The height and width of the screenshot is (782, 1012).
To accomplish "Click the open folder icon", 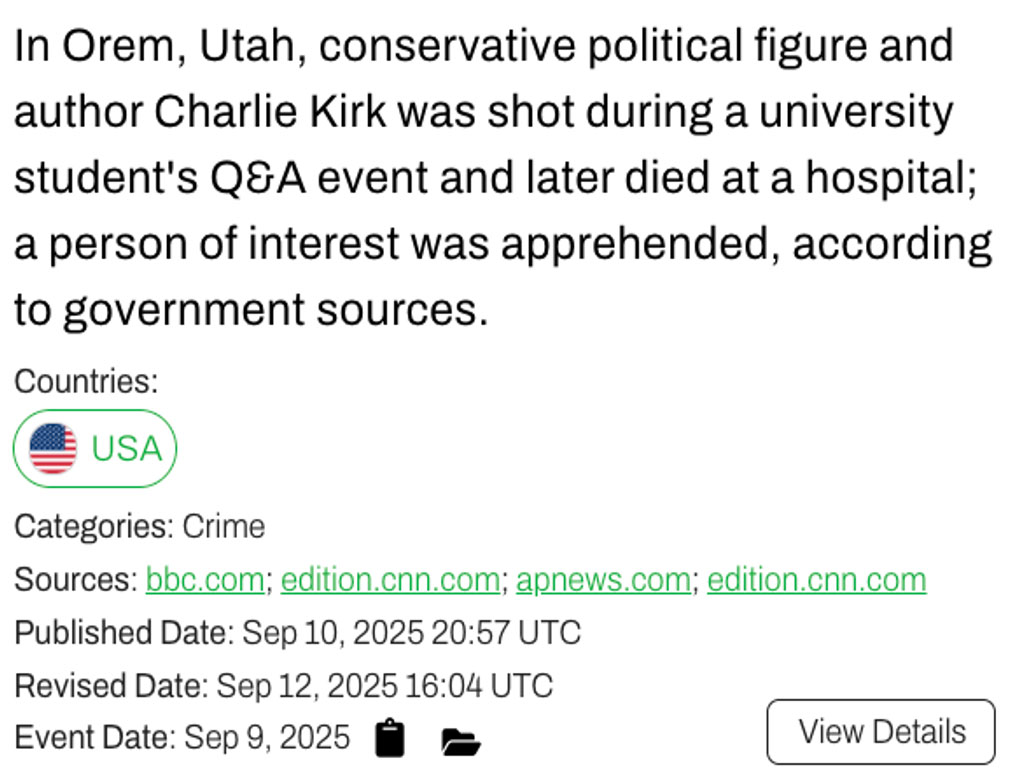I will [x=460, y=741].
